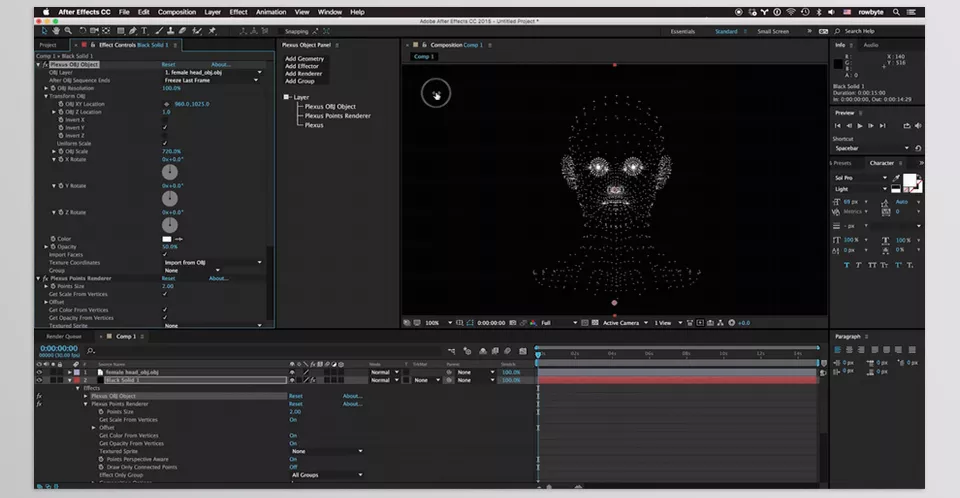Select the Selection arrow tool
960x498 pixels.
(x=43, y=31)
